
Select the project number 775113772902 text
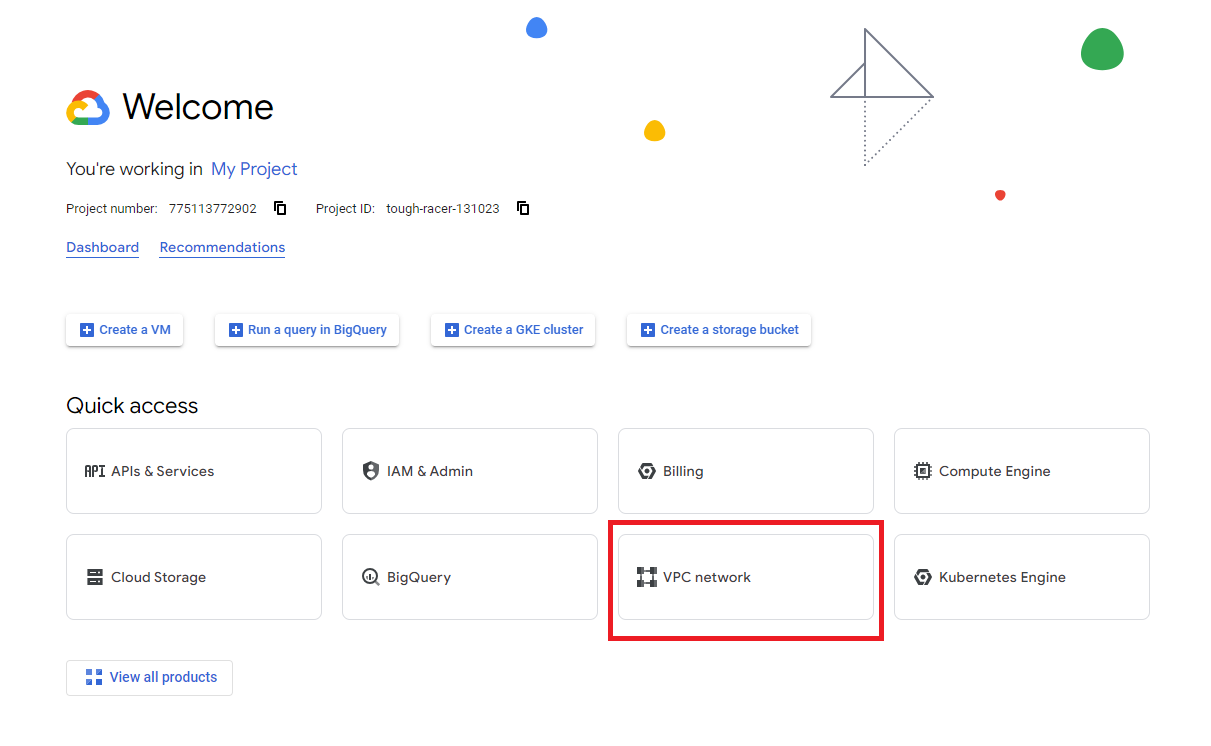pos(212,209)
